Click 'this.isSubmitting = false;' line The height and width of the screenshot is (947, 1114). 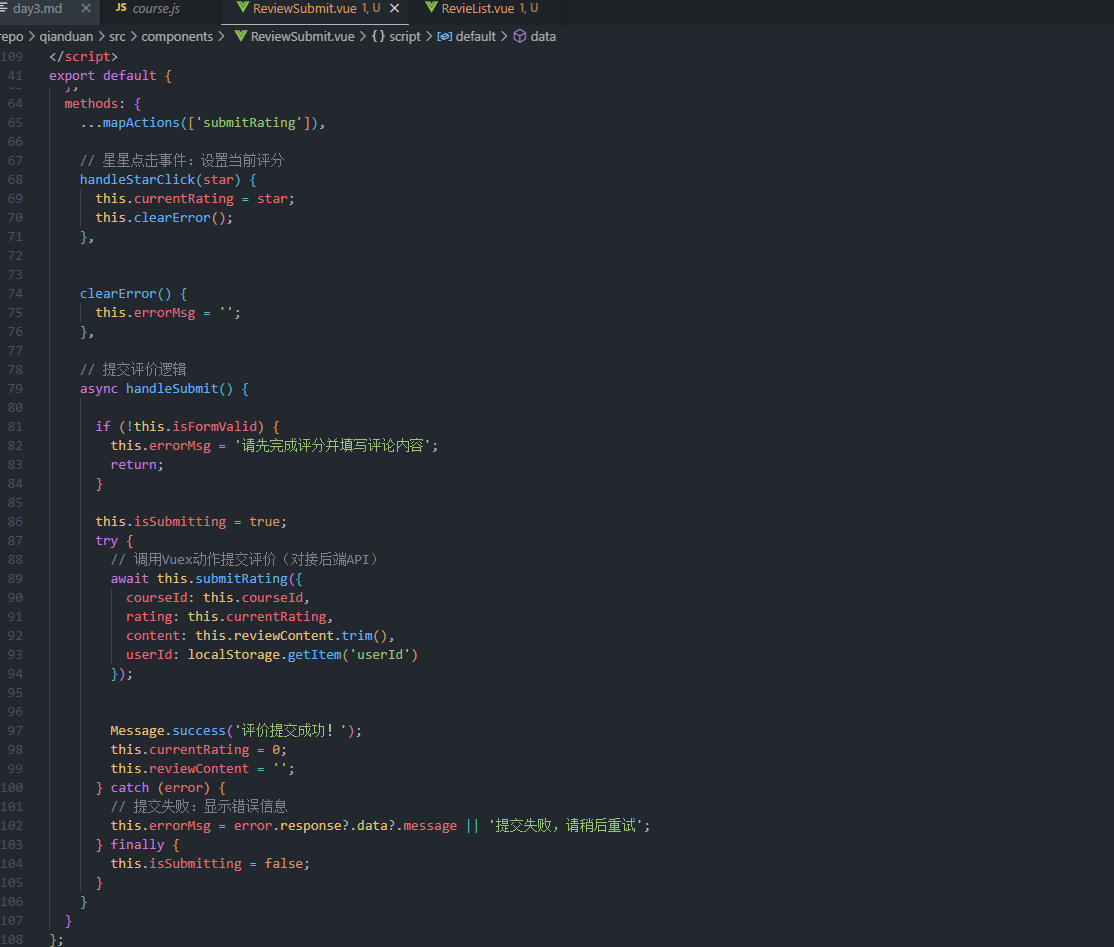pos(210,864)
